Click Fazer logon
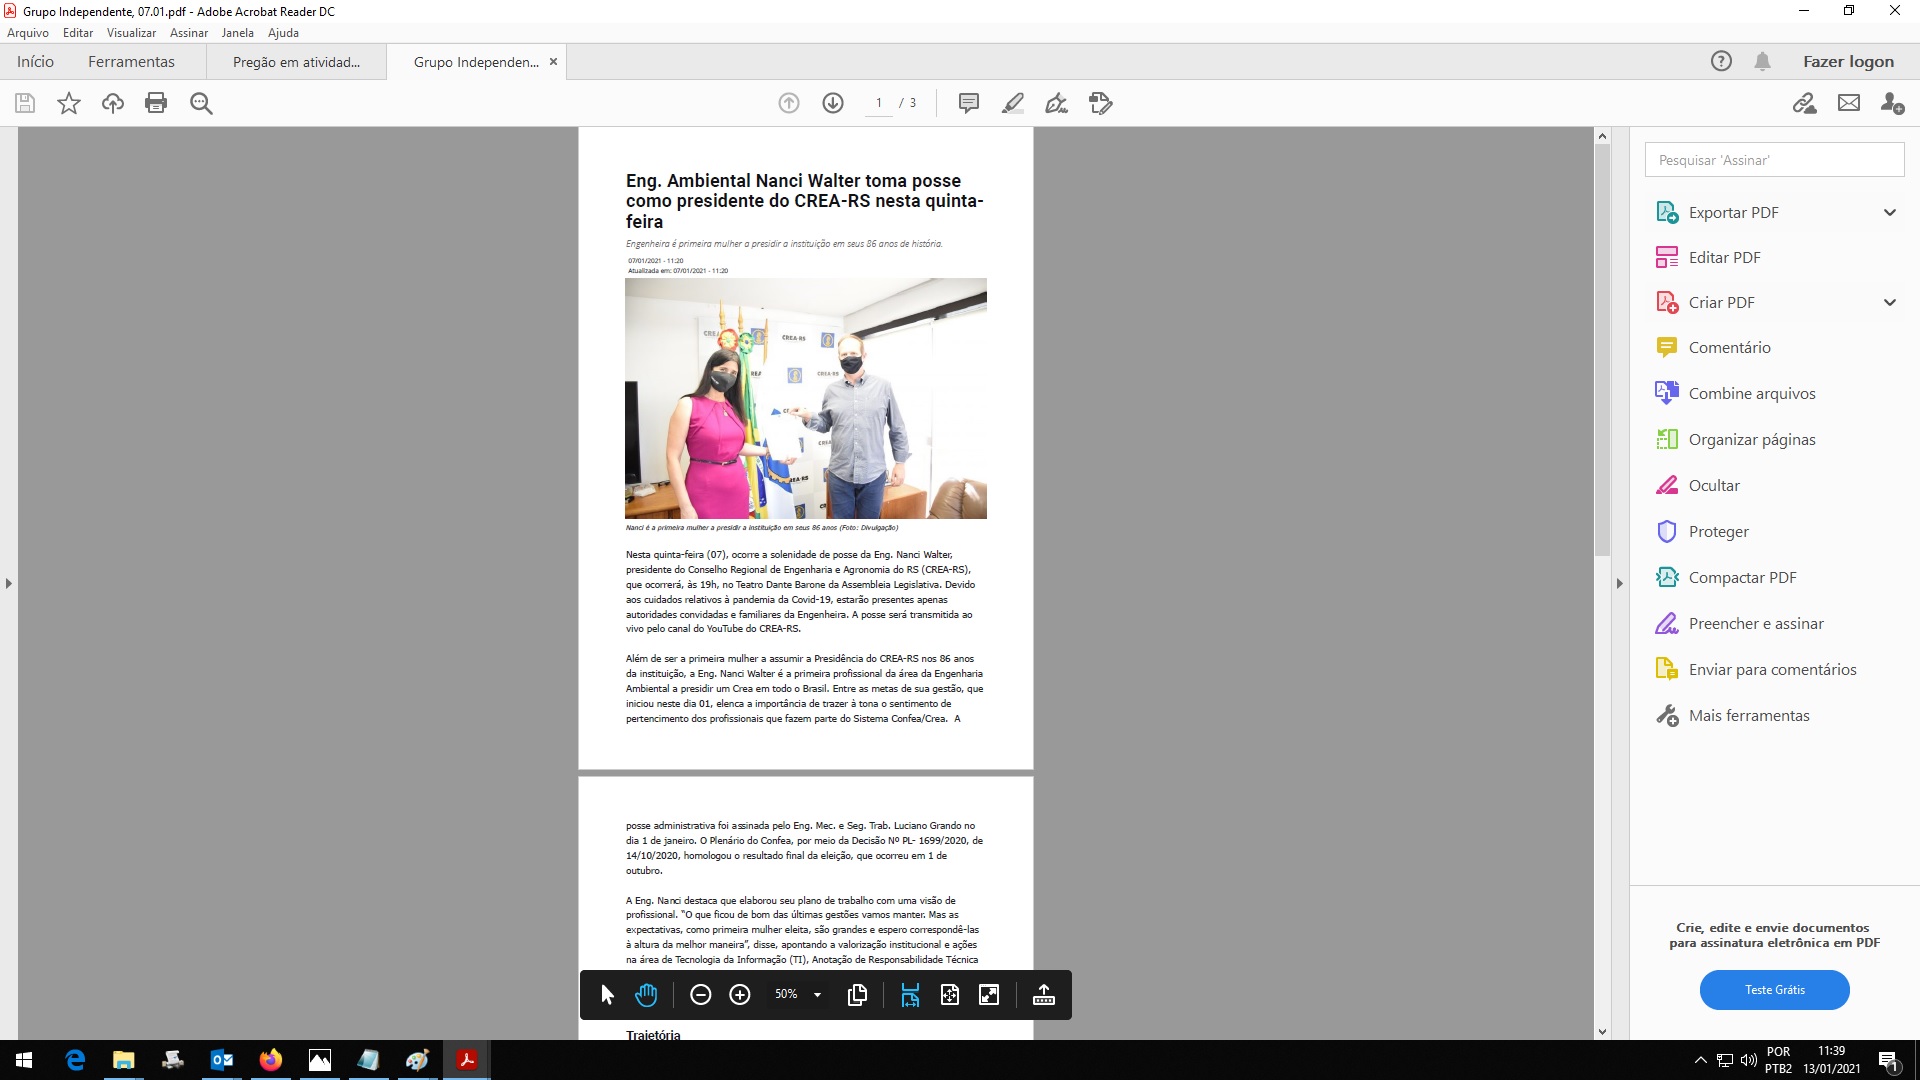 click(1848, 61)
